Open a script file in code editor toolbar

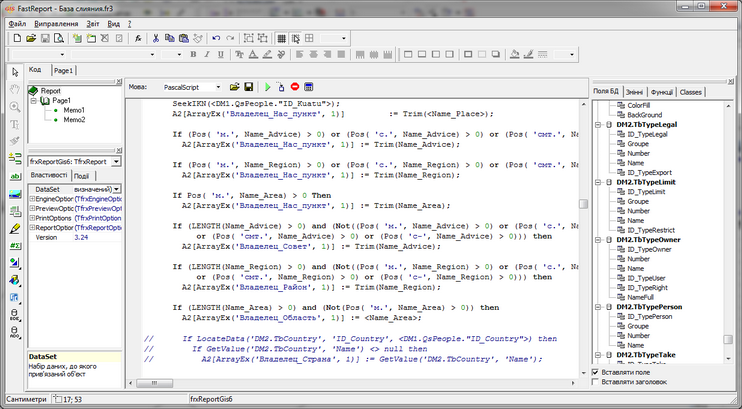click(x=234, y=87)
